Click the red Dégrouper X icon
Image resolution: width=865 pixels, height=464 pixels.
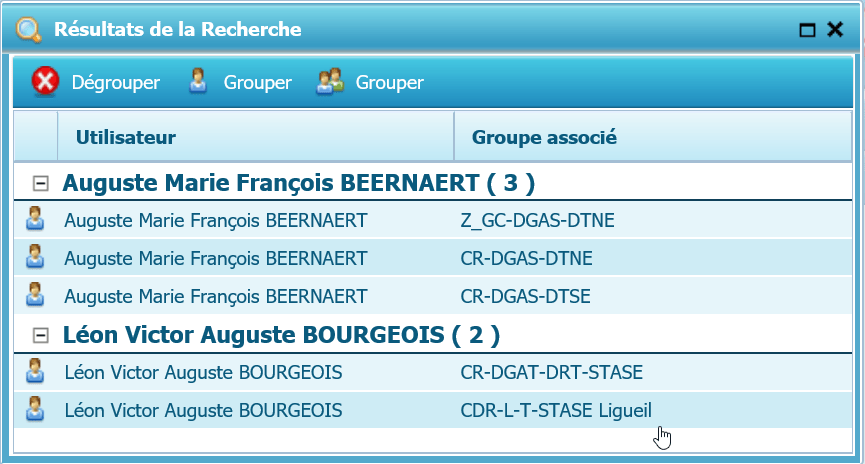46,82
